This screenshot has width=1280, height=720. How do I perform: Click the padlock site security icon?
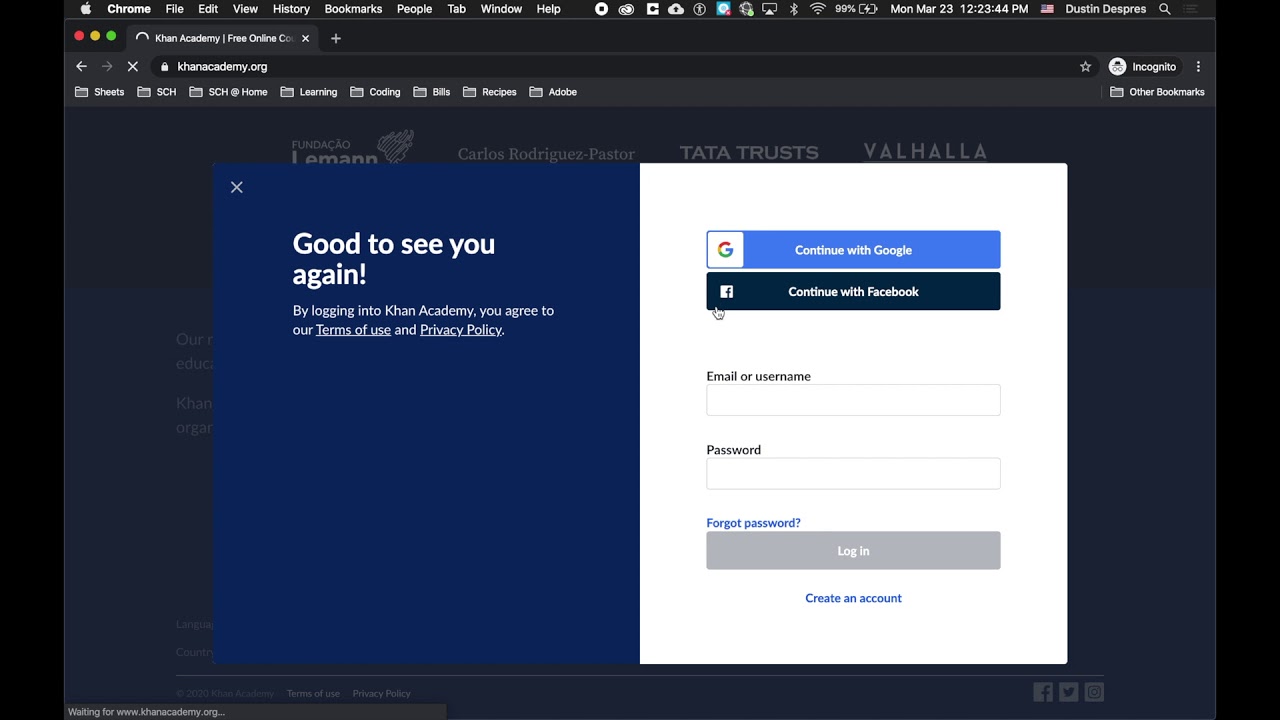165,67
